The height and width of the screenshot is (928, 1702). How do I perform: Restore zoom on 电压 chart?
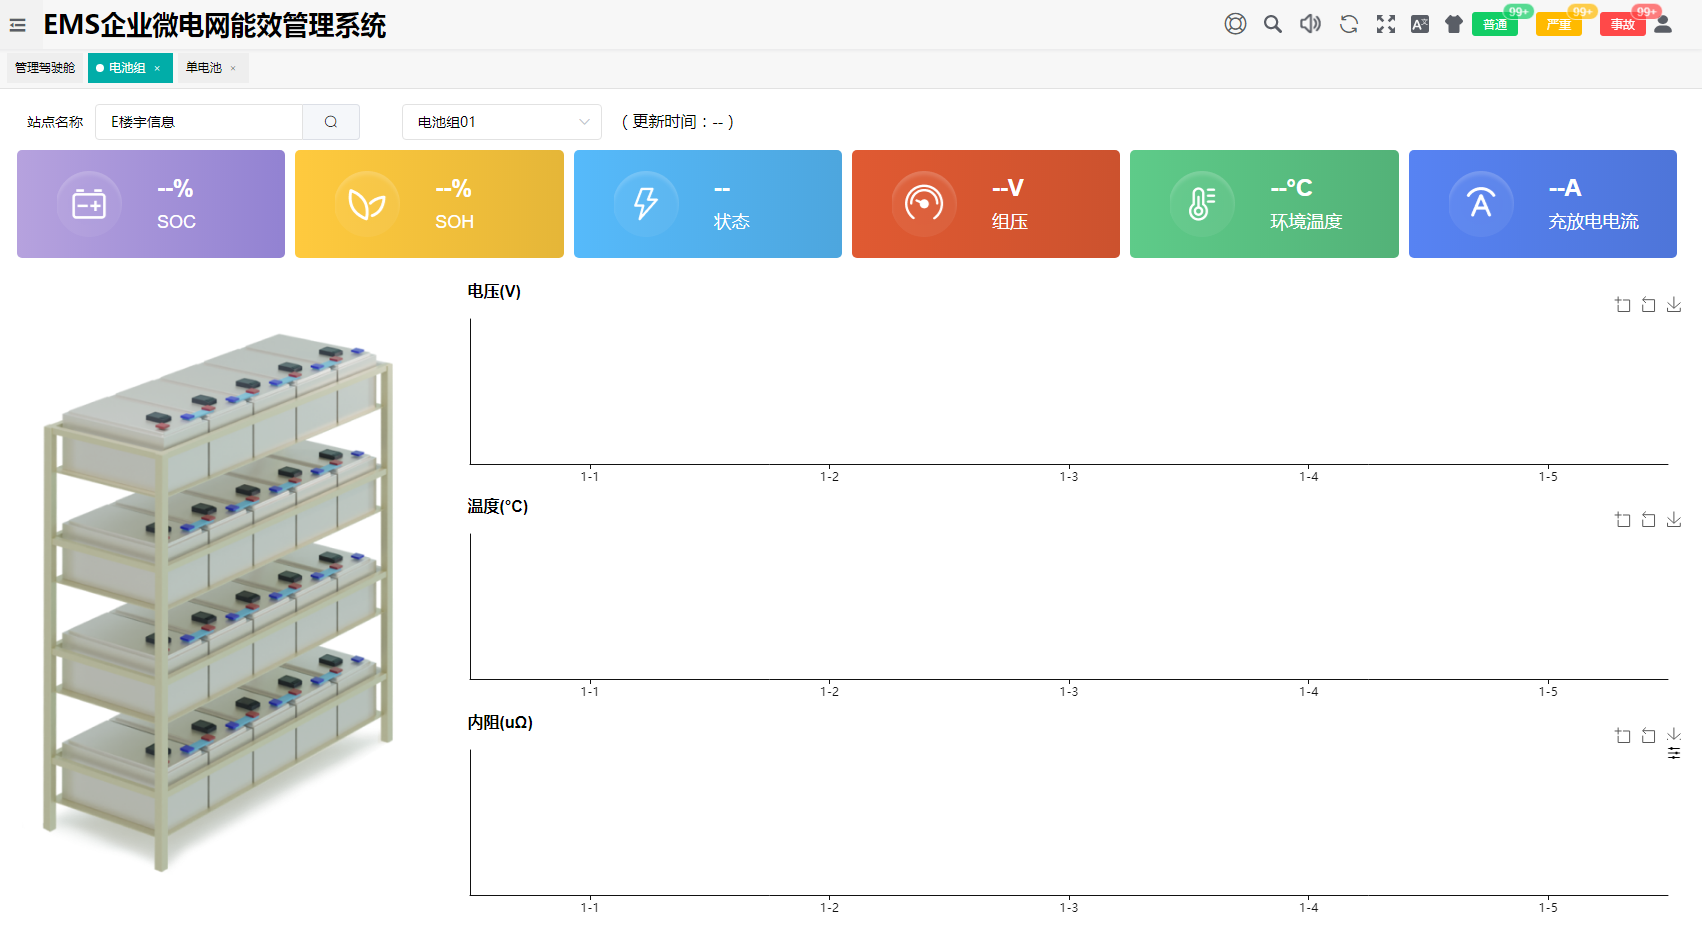(x=1648, y=305)
